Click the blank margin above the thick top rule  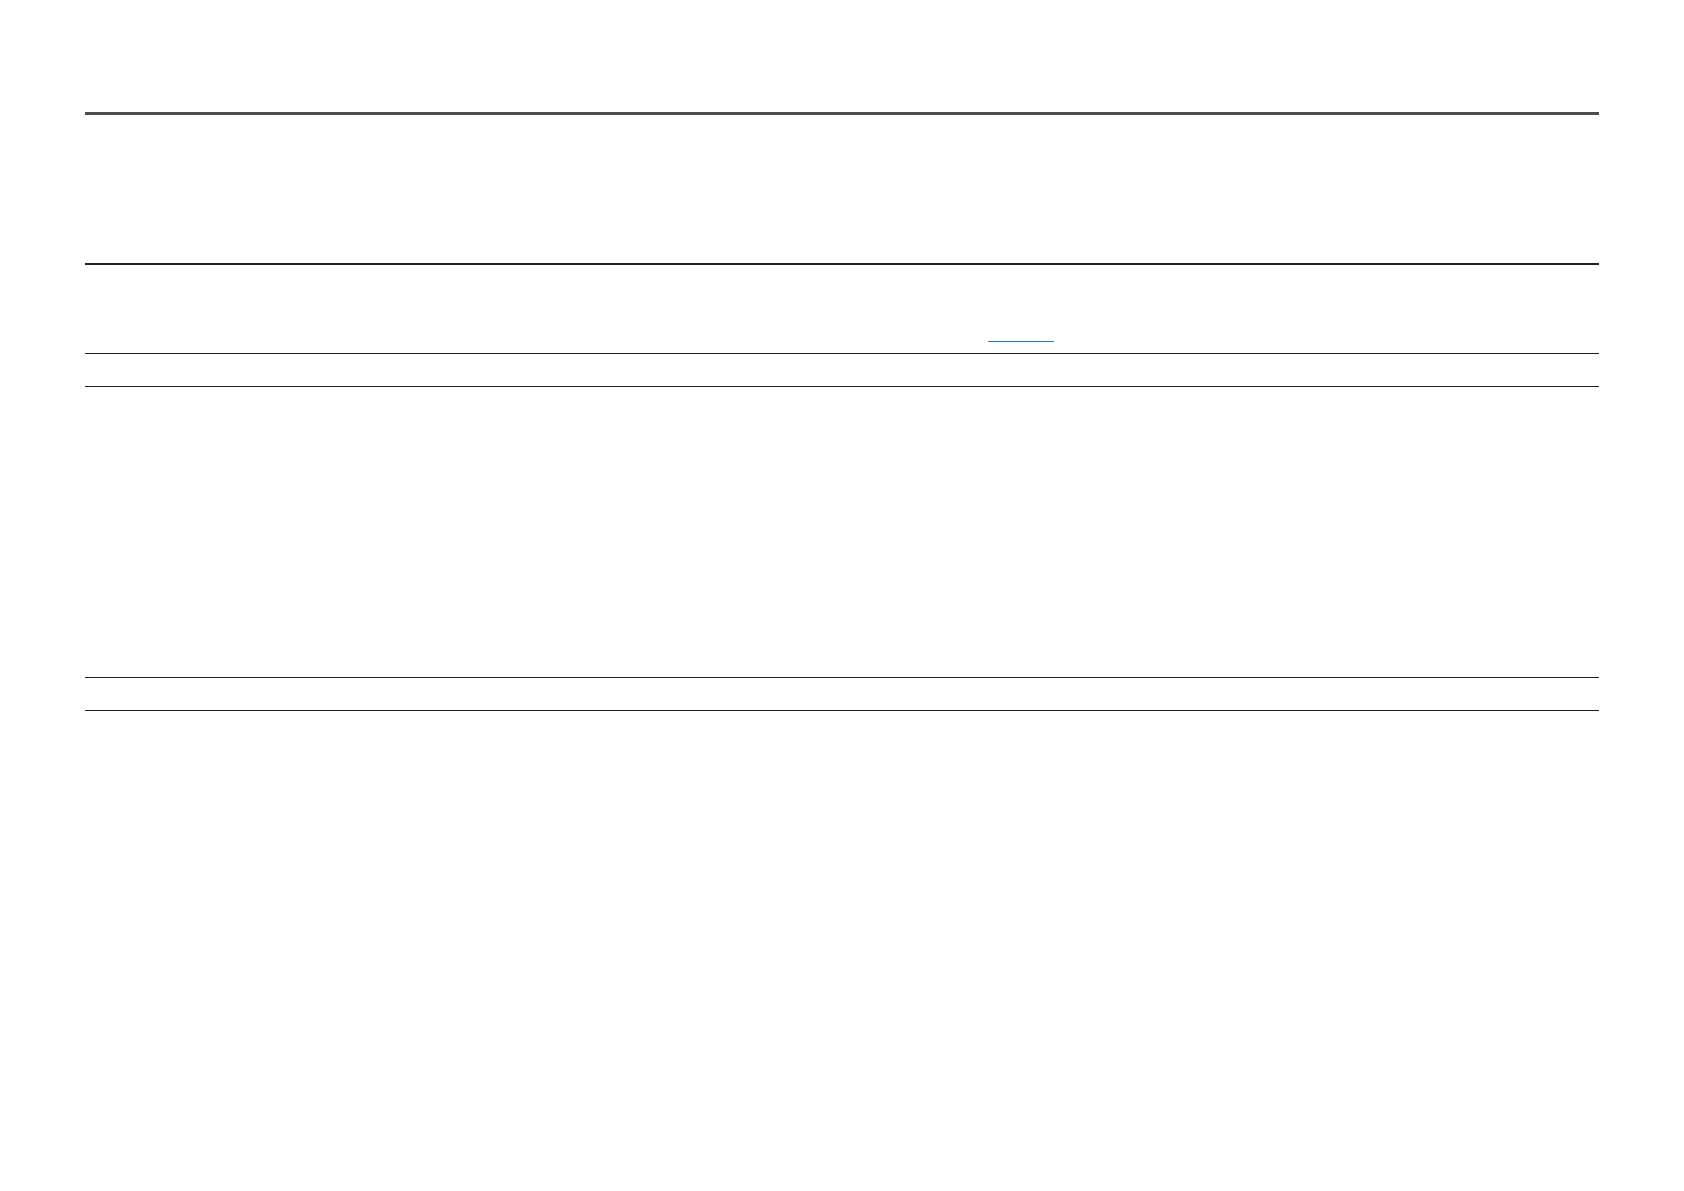[x=841, y=56]
